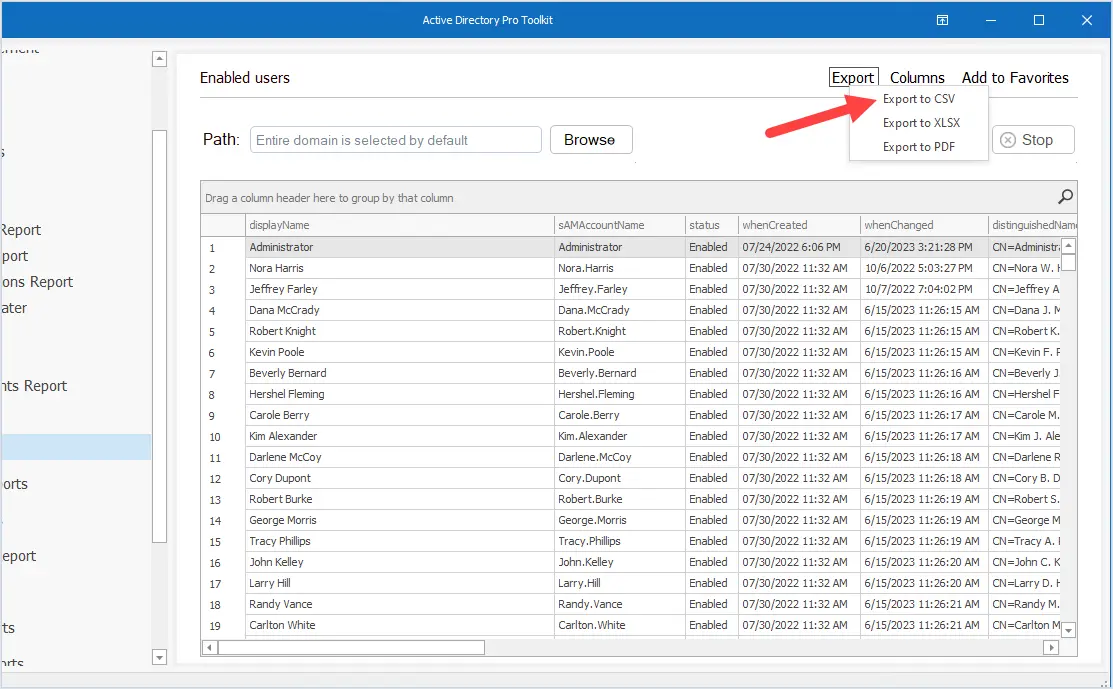
Task: Sort by status column header
Action: 711,225
